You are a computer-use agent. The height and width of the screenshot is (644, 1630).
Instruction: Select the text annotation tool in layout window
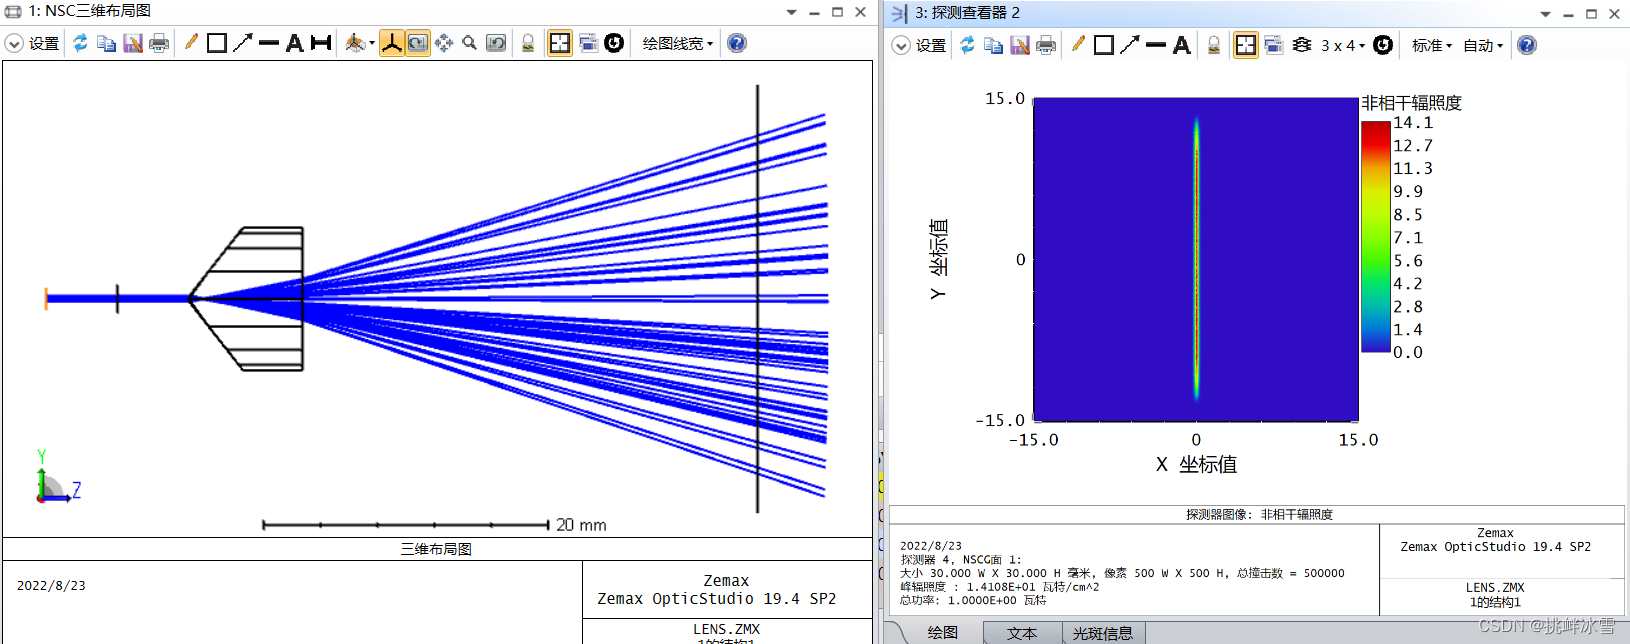point(294,43)
